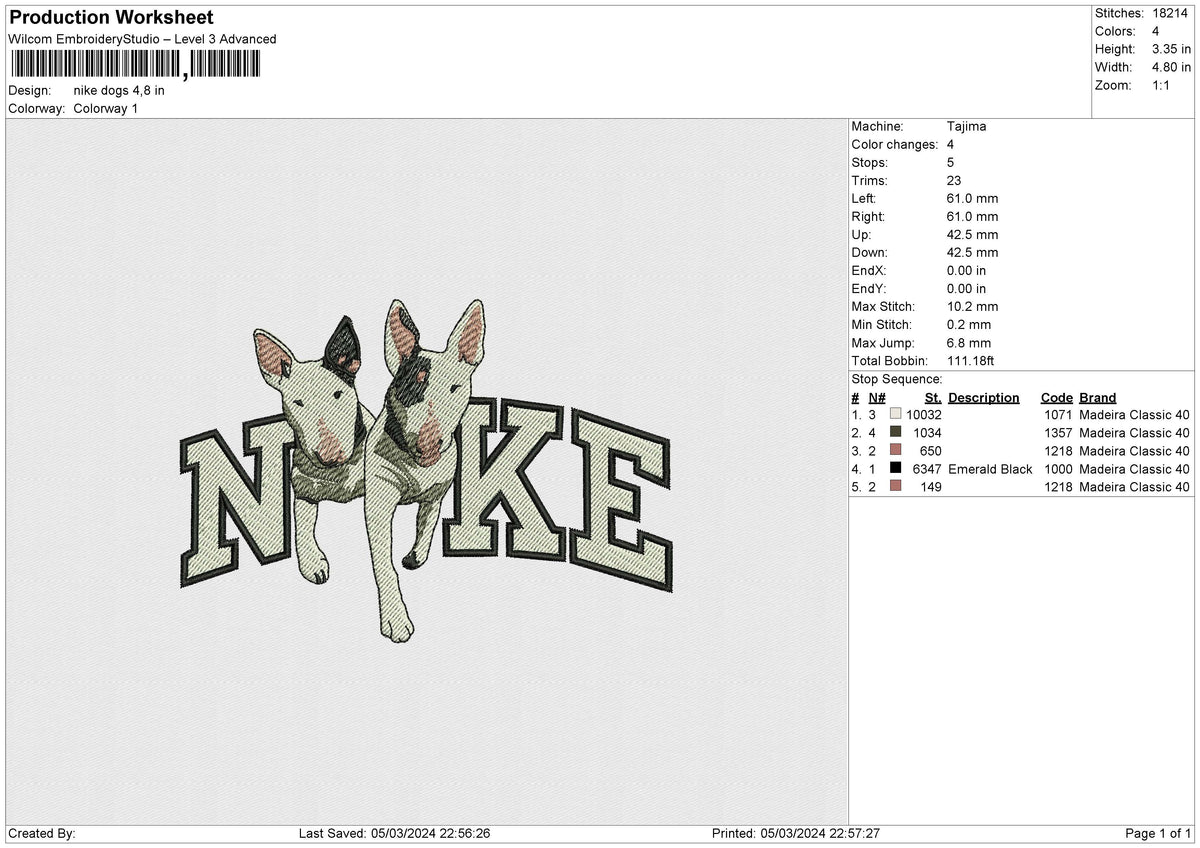Click the Stop Sequence label
The width and height of the screenshot is (1200, 848).
point(897,380)
